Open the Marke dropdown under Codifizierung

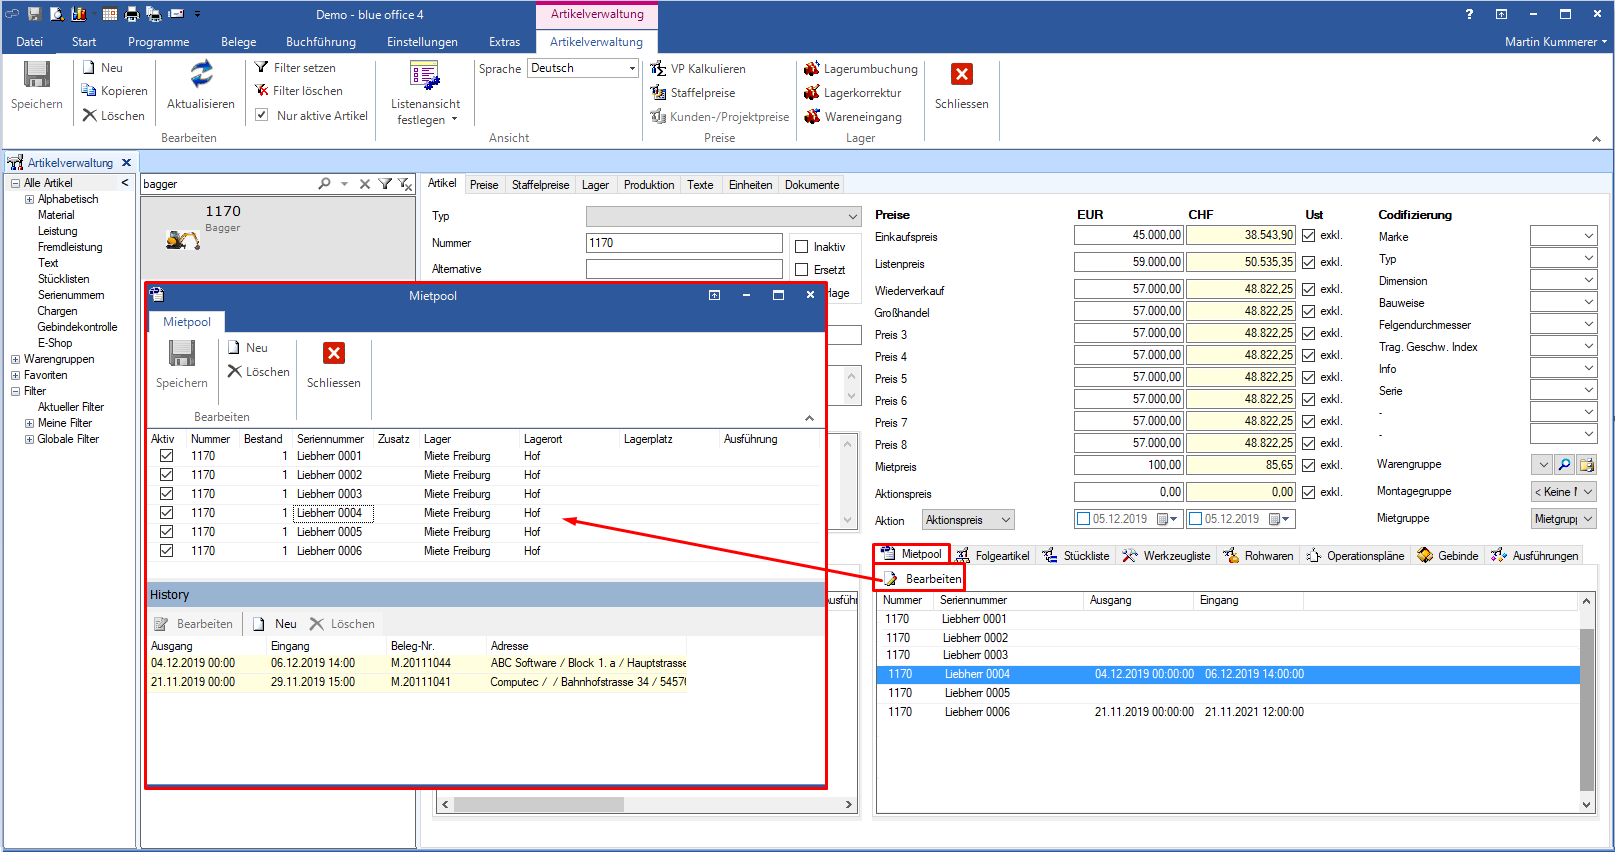point(1588,236)
